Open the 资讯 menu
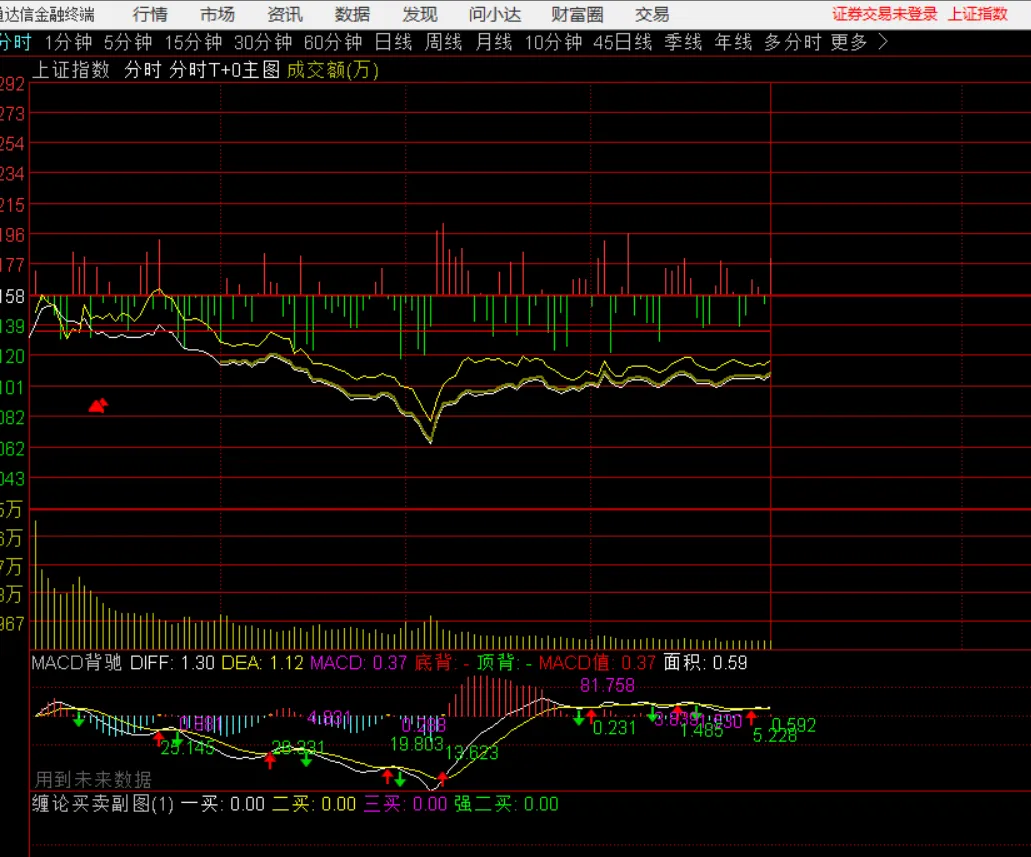The image size is (1031, 857). coord(285,14)
